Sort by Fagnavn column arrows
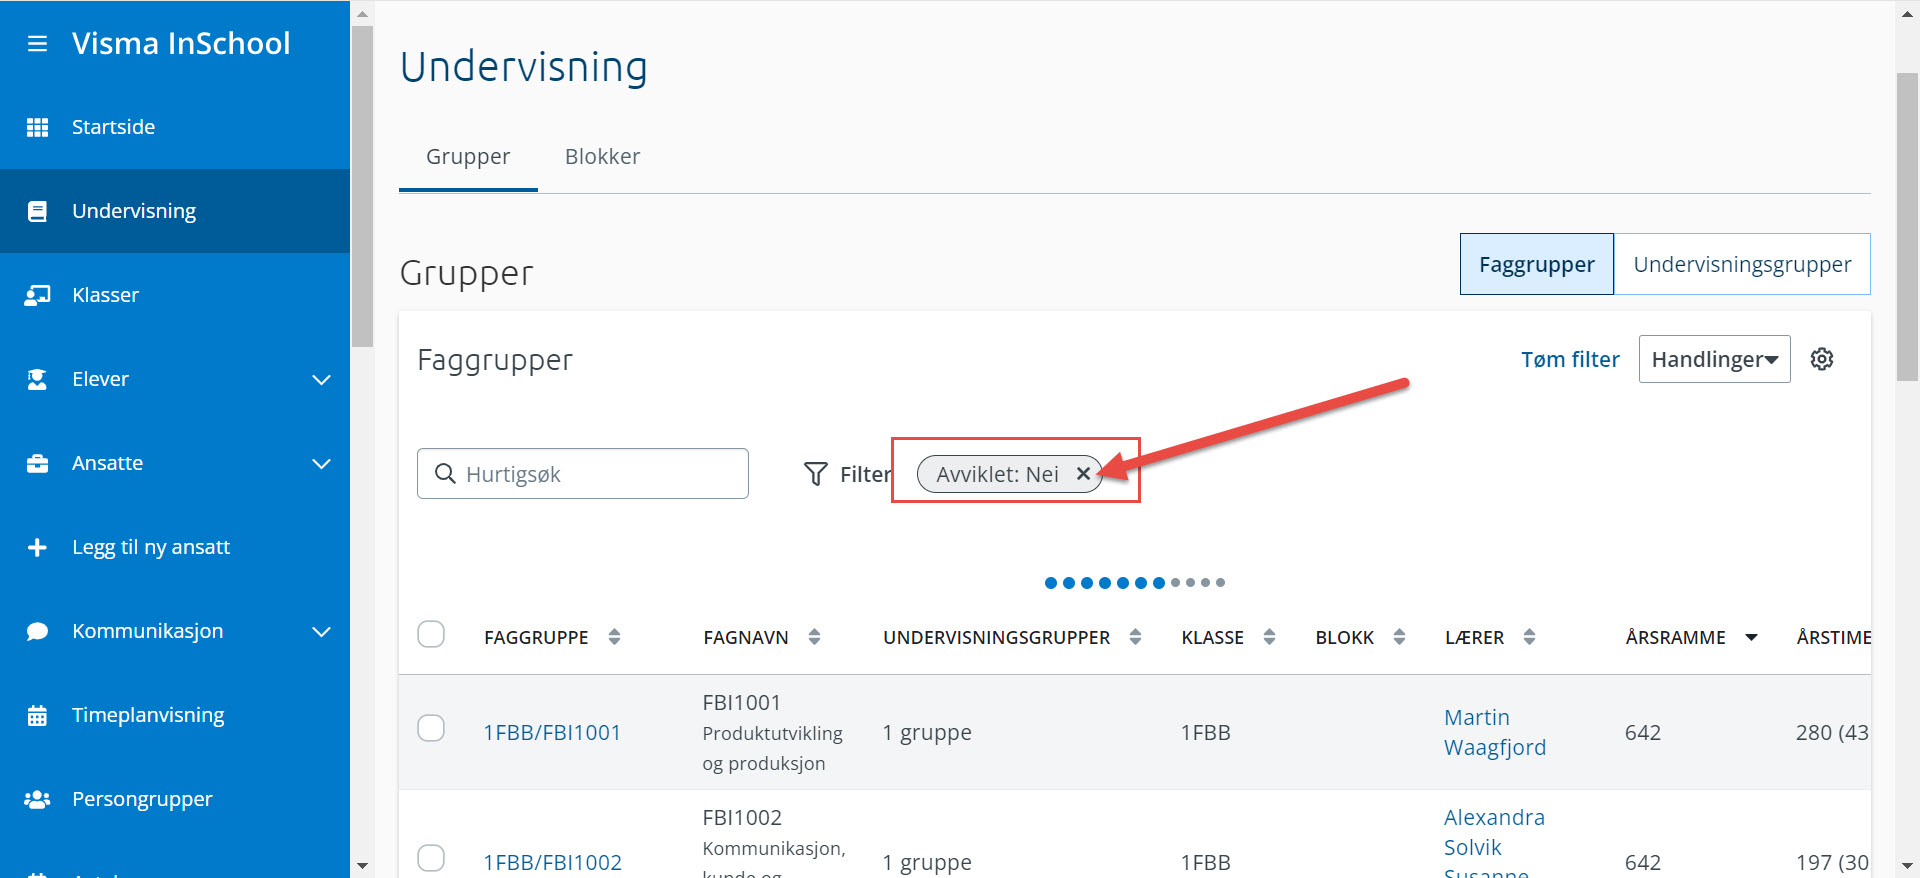The image size is (1920, 878). pos(814,637)
